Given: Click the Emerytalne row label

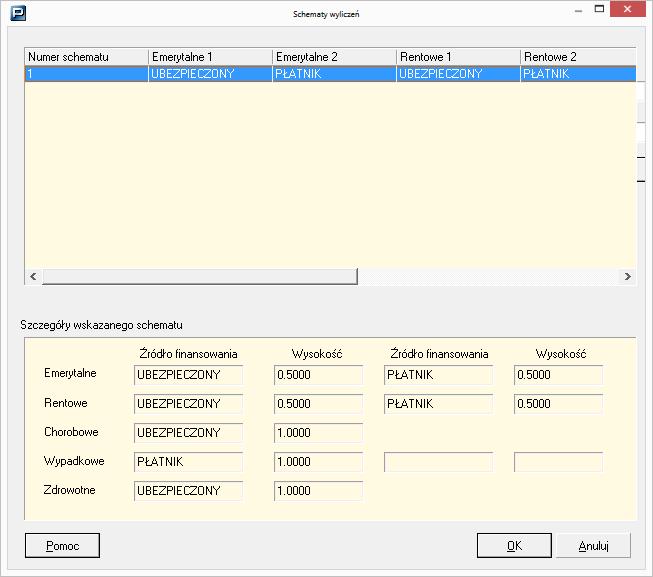Looking at the screenshot, I should [70, 373].
